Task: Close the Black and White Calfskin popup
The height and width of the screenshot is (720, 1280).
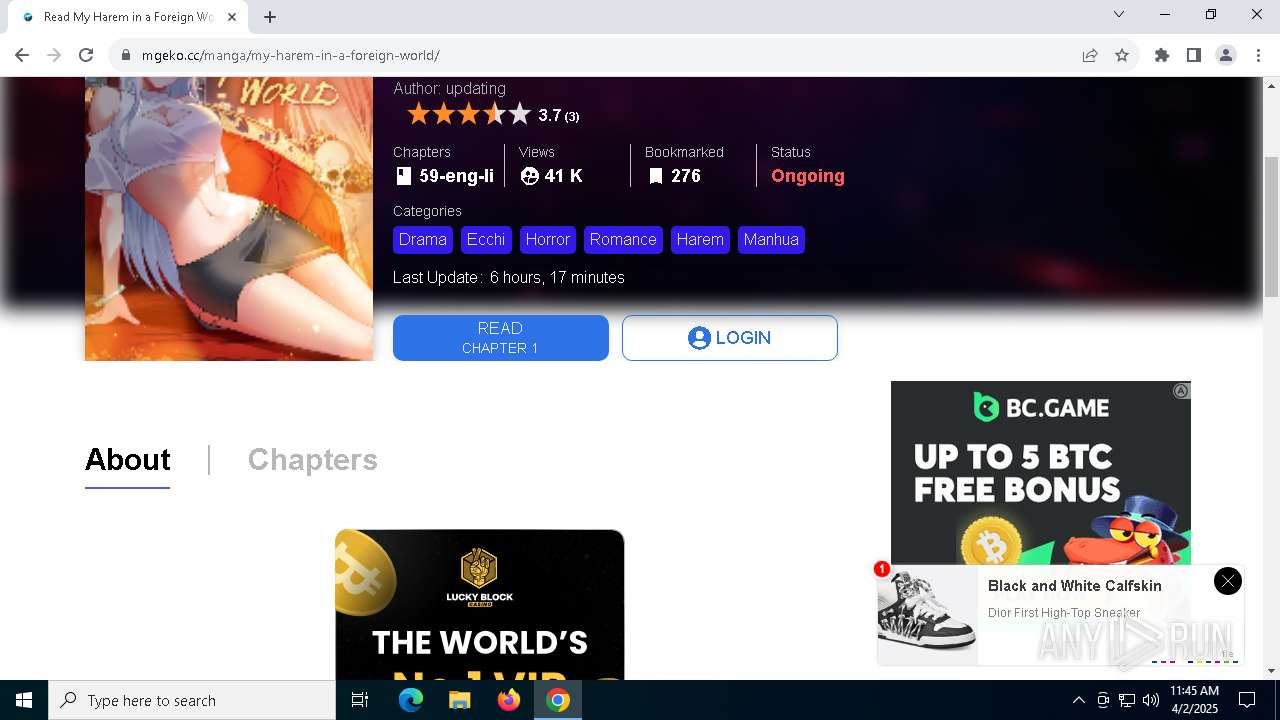Action: point(1227,581)
